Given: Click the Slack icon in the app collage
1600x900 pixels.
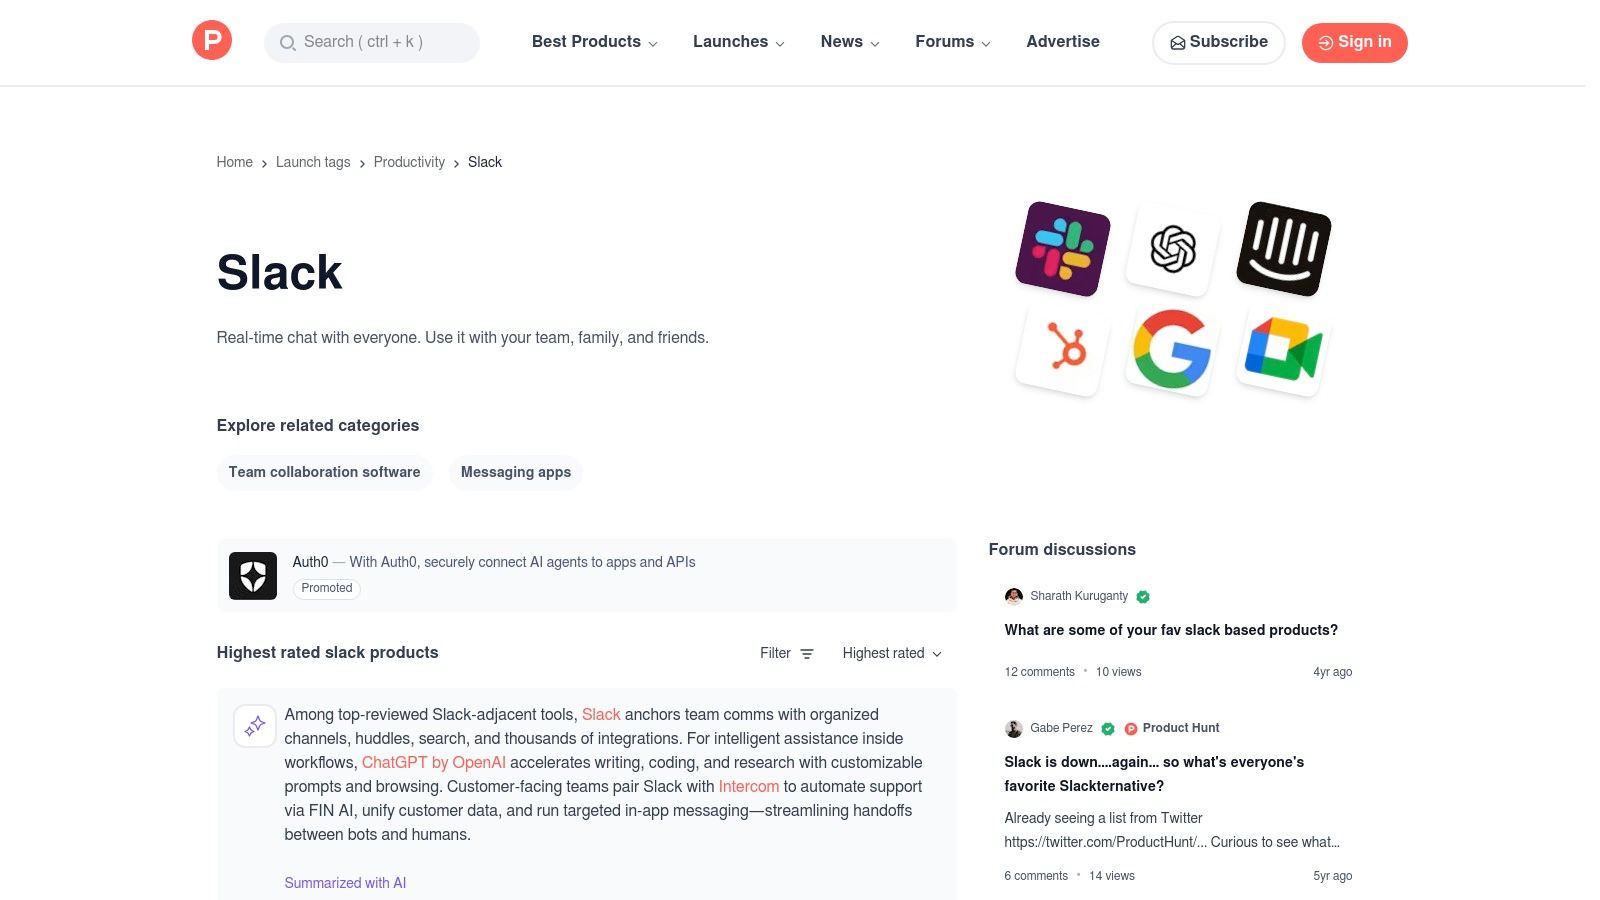Looking at the screenshot, I should 1062,248.
